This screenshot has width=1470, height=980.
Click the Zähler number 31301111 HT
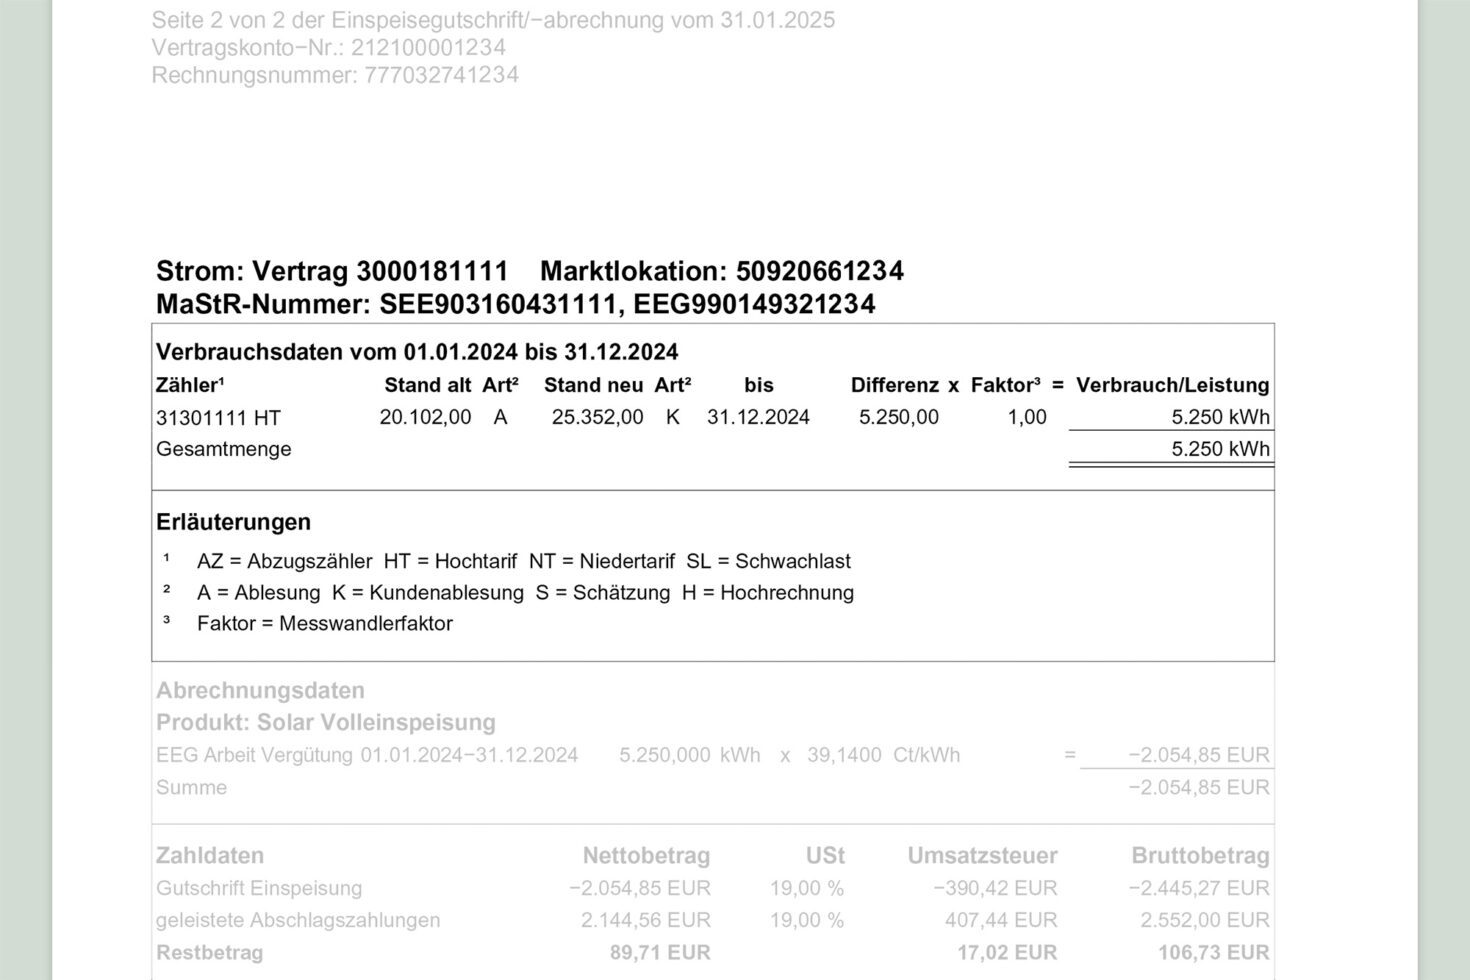218,418
